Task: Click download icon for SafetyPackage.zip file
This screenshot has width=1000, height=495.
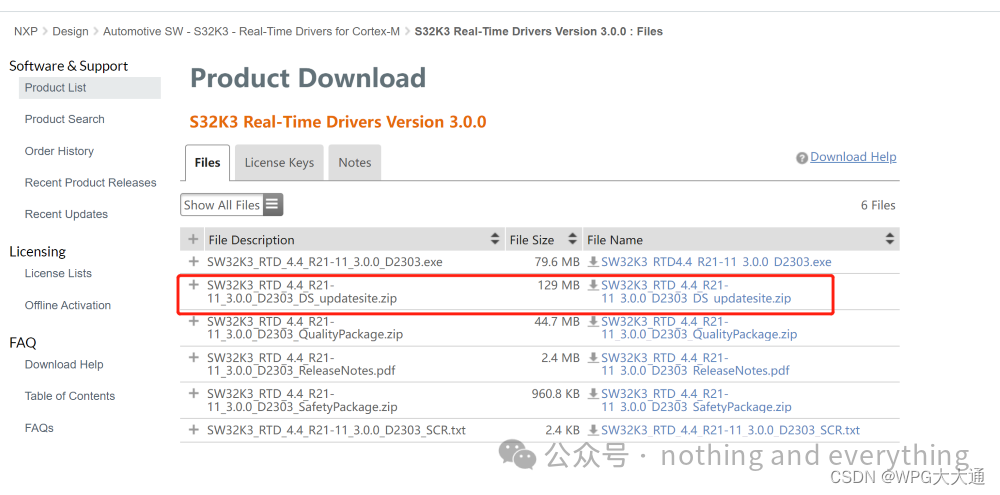Action: click(x=593, y=394)
